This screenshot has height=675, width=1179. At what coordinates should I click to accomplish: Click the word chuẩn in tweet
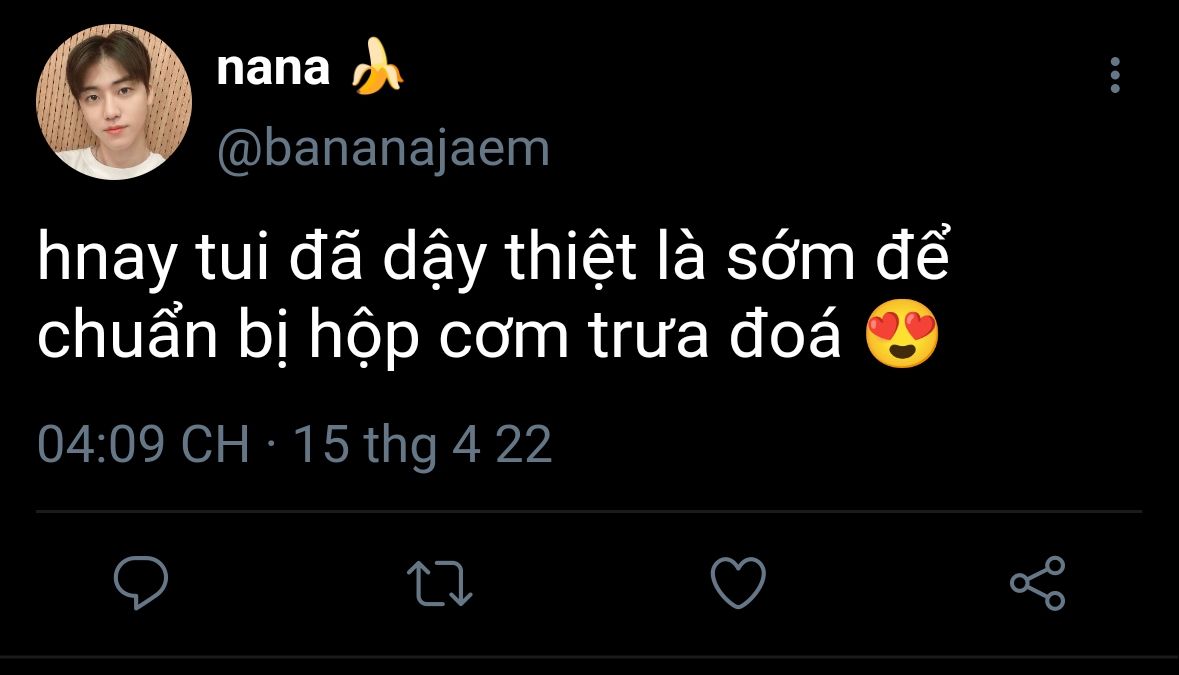point(127,334)
